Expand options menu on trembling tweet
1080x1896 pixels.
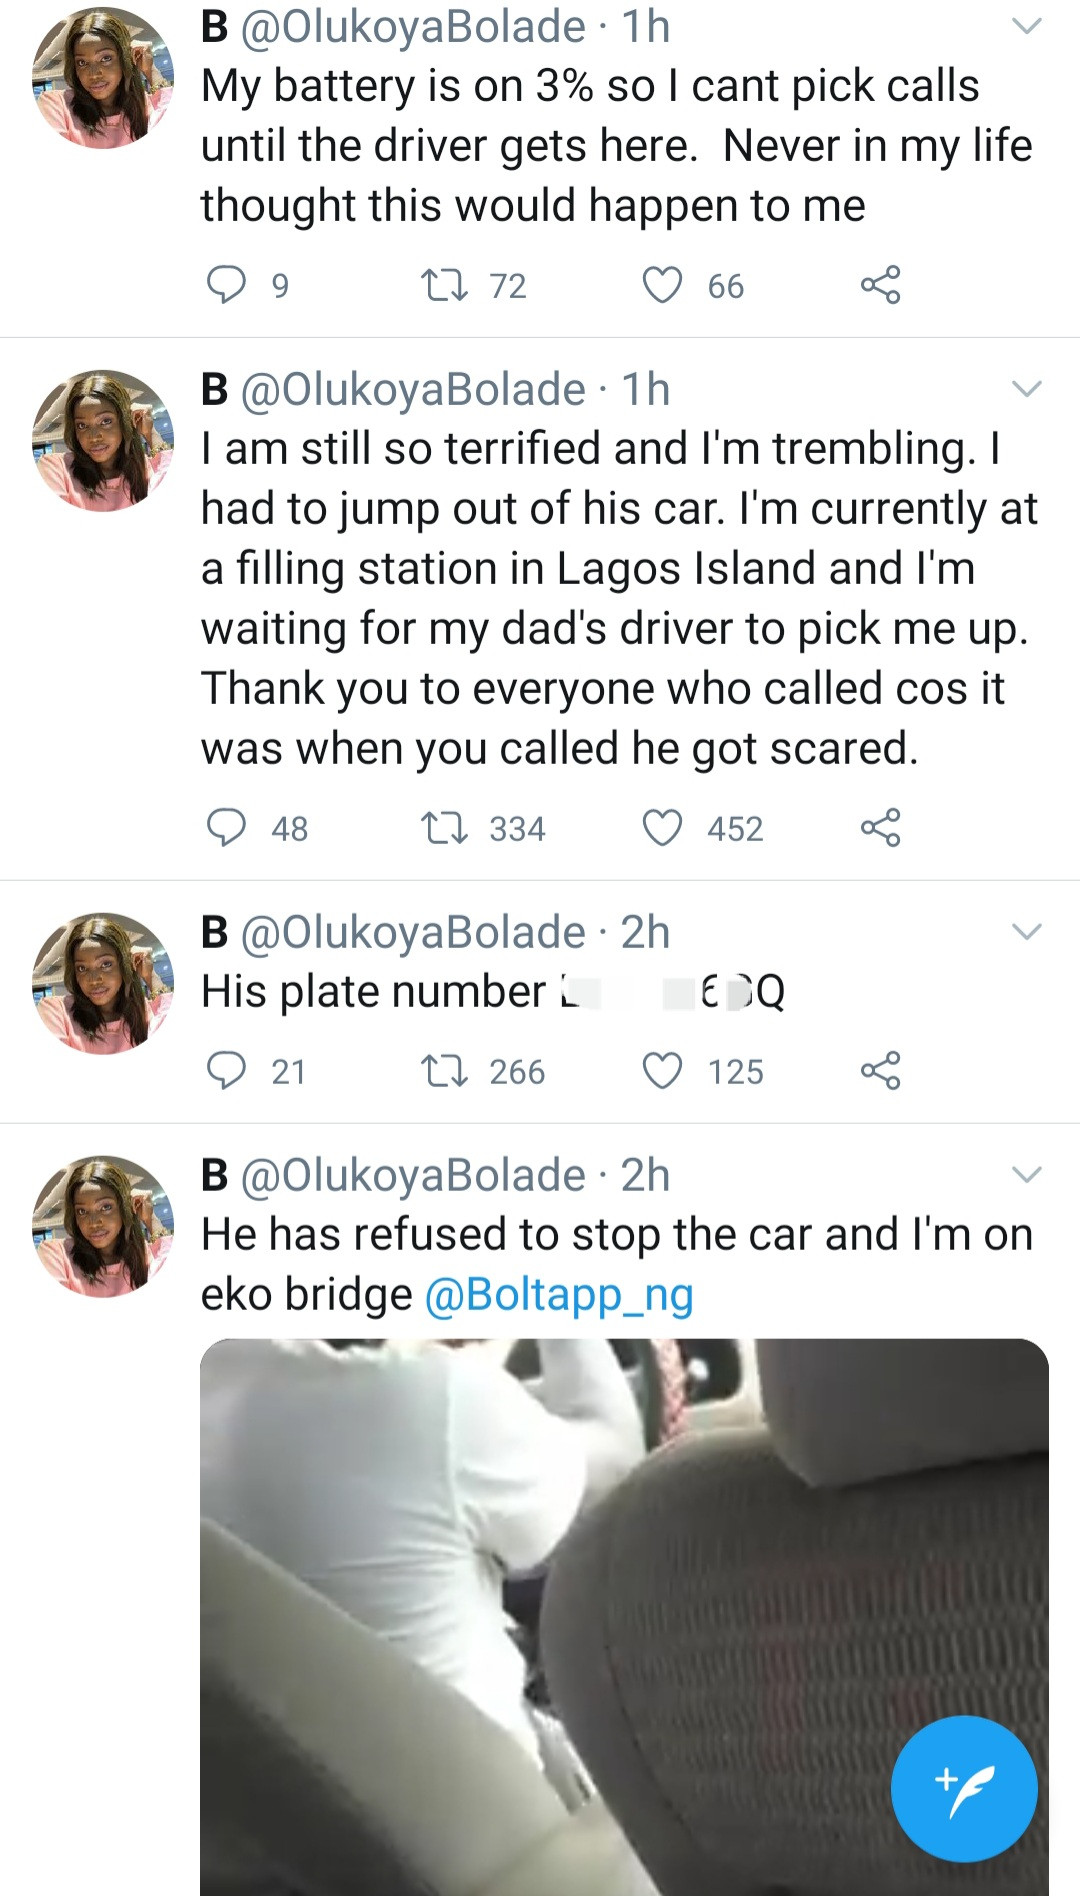pyautogui.click(x=1027, y=388)
